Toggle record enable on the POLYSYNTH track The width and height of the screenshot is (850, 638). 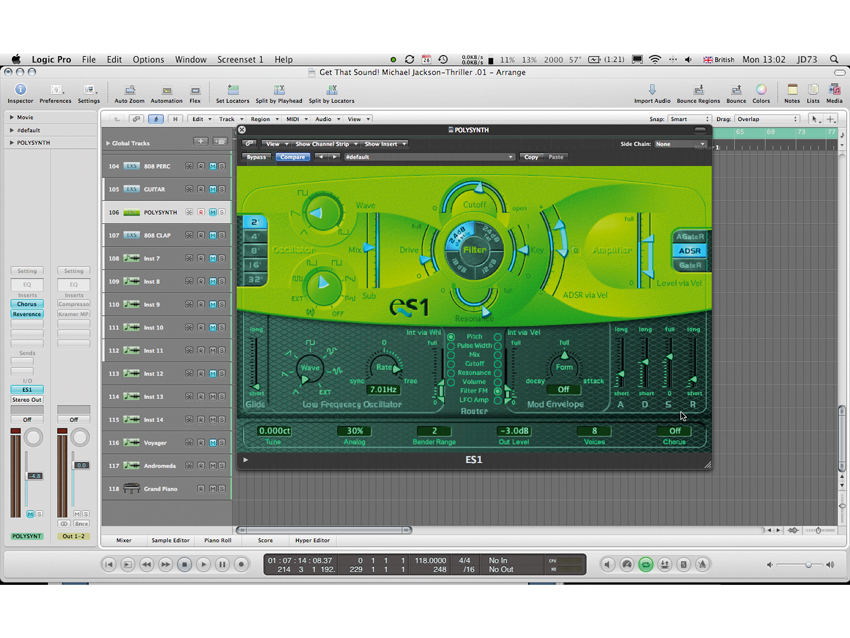pyautogui.click(x=201, y=212)
